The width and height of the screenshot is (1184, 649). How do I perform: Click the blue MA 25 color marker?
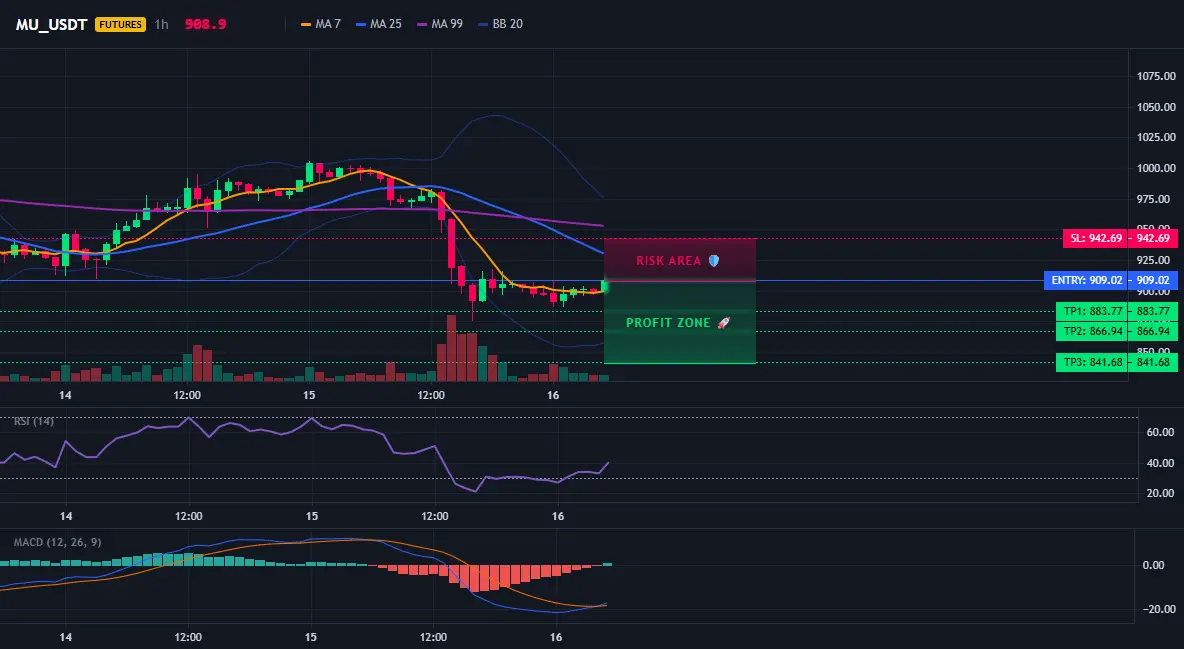pos(361,24)
